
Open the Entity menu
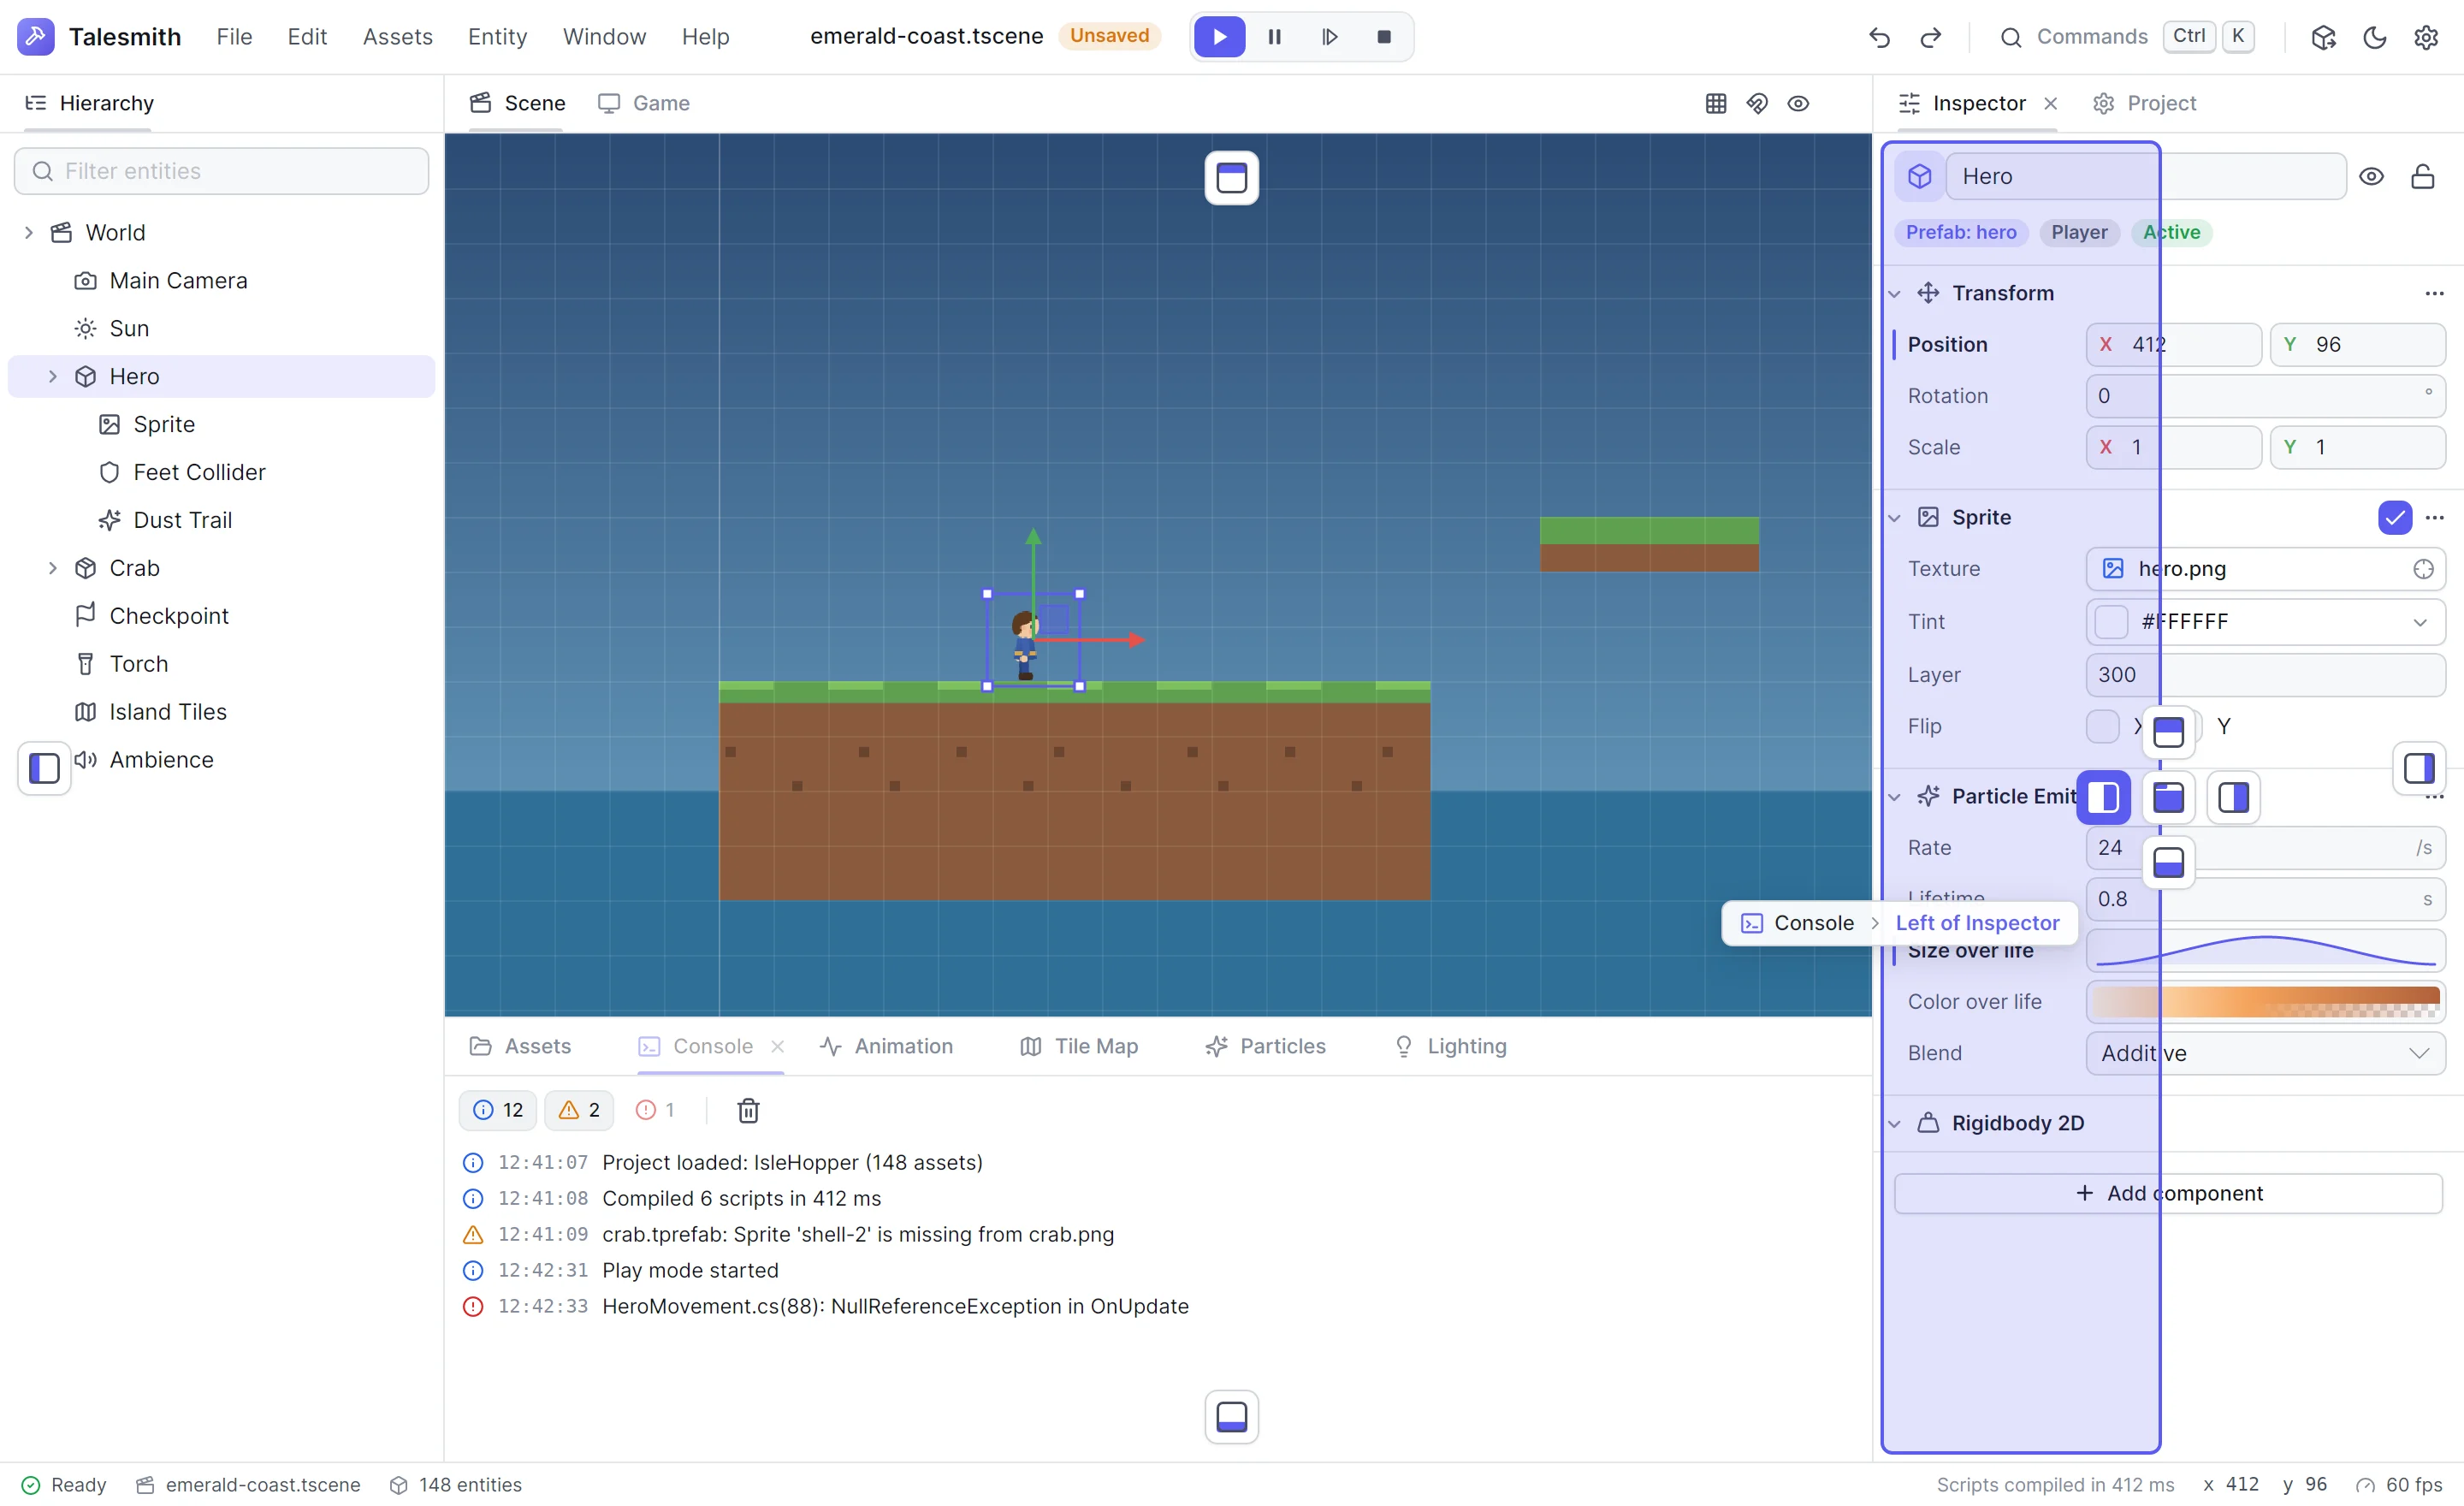pyautogui.click(x=497, y=37)
